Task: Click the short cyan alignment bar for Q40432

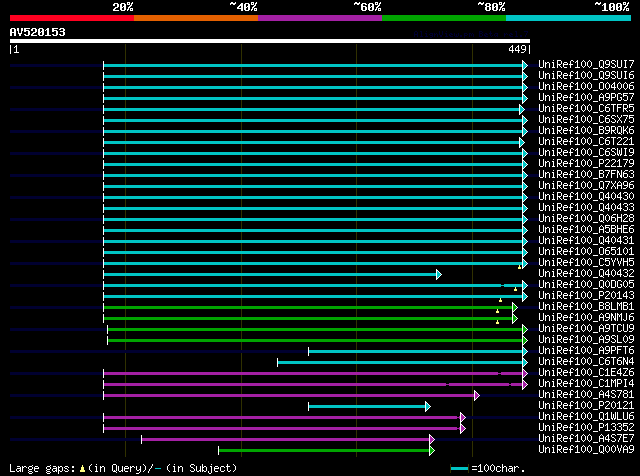Action: (270, 274)
